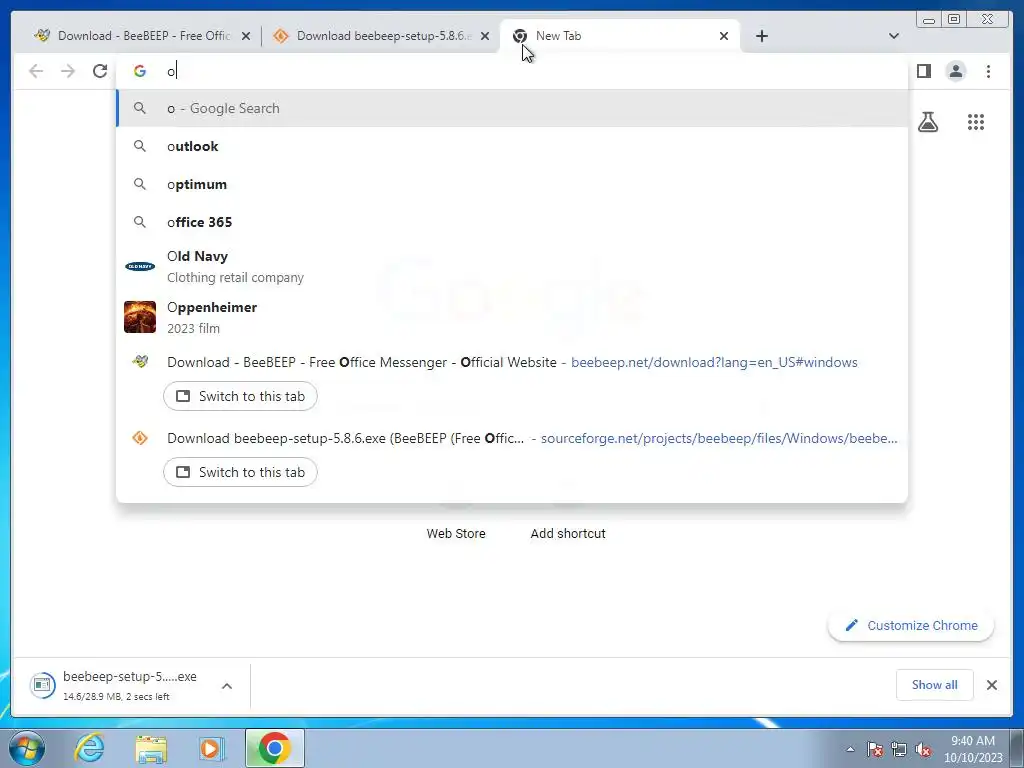This screenshot has height=768, width=1024.
Task: Click the Chrome icon in the taskbar
Action: 274,748
